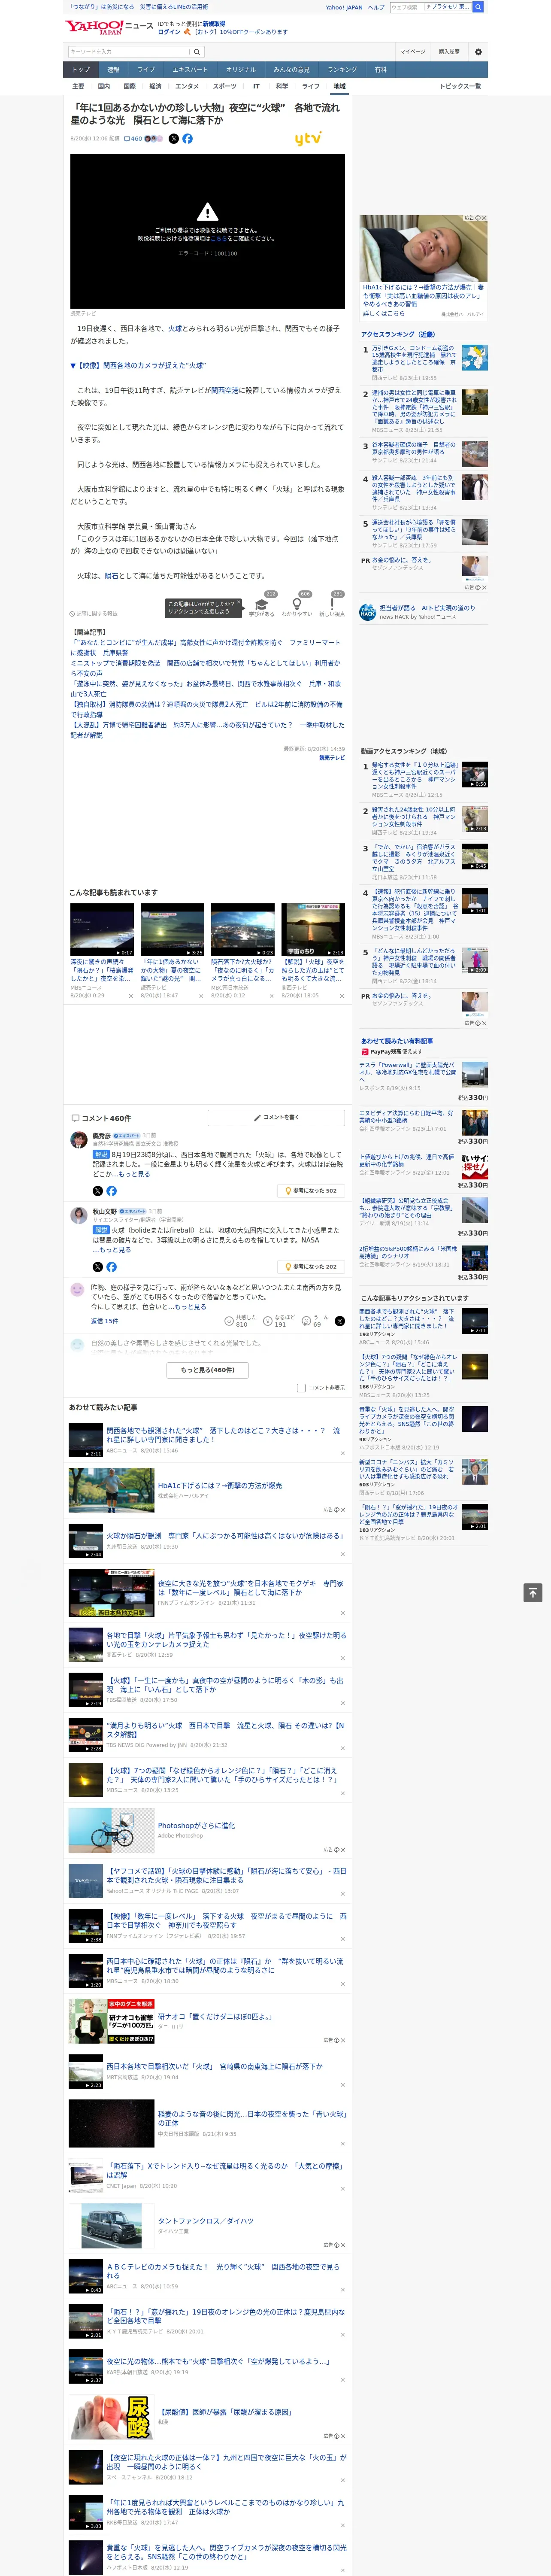The width and height of the screenshot is (551, 2576).
Task: Share article on Facebook from header
Action: pos(187,139)
